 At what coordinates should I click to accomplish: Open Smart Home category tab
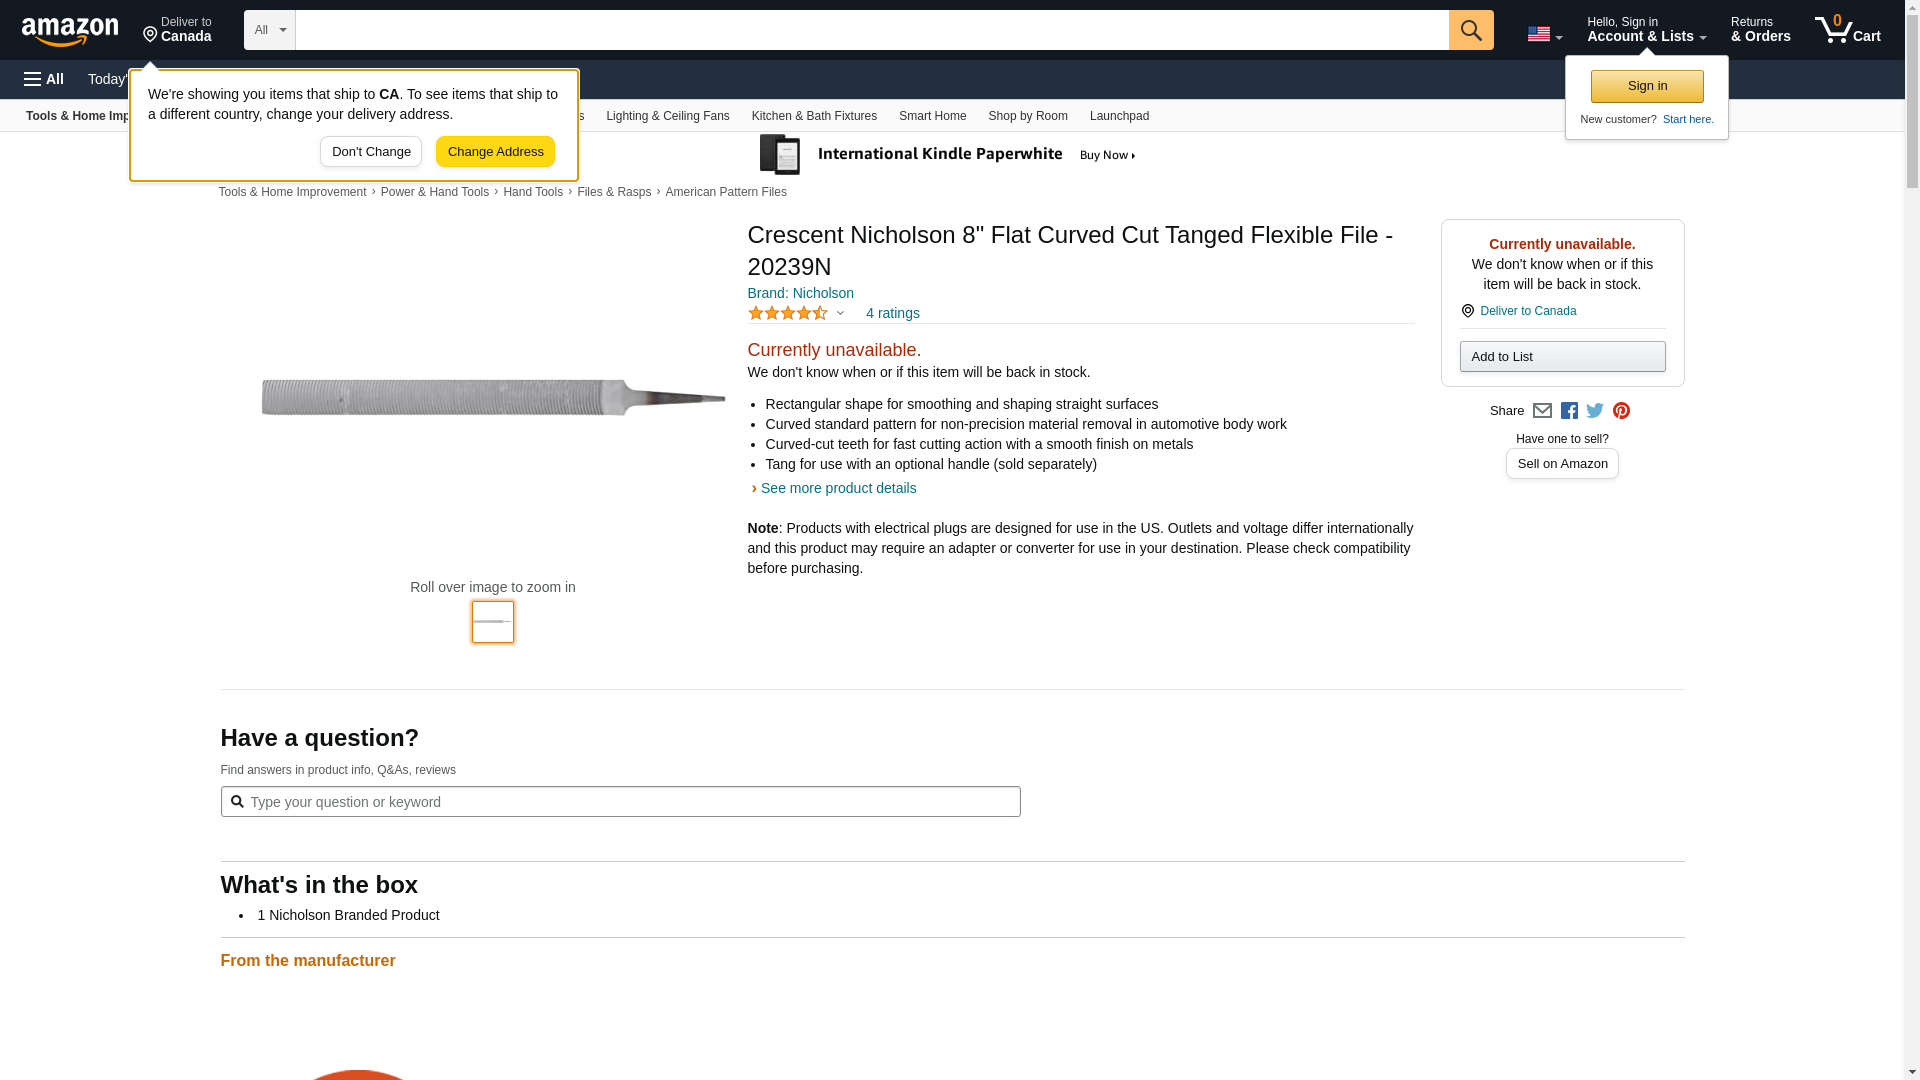[x=932, y=116]
